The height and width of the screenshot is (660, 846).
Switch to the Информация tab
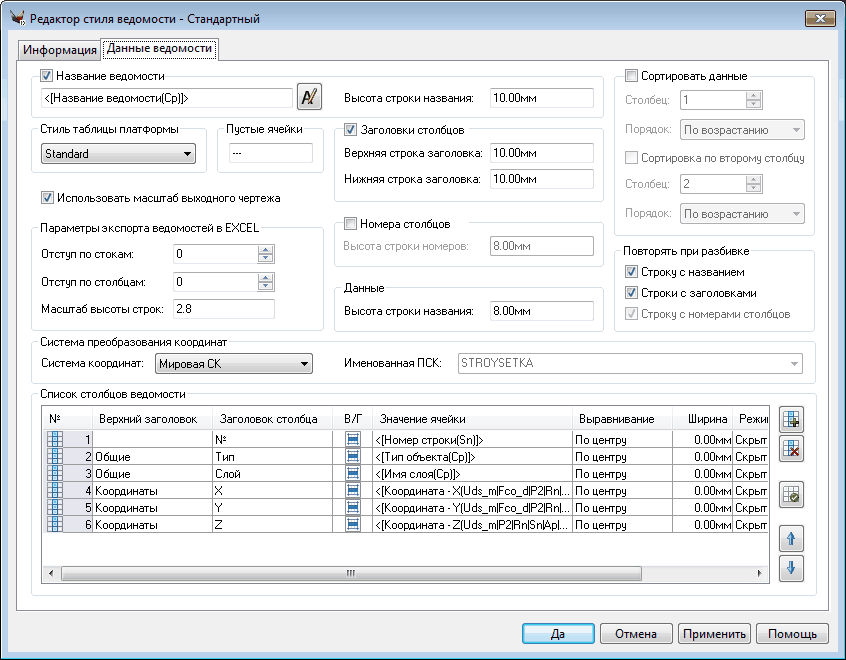tap(60, 50)
